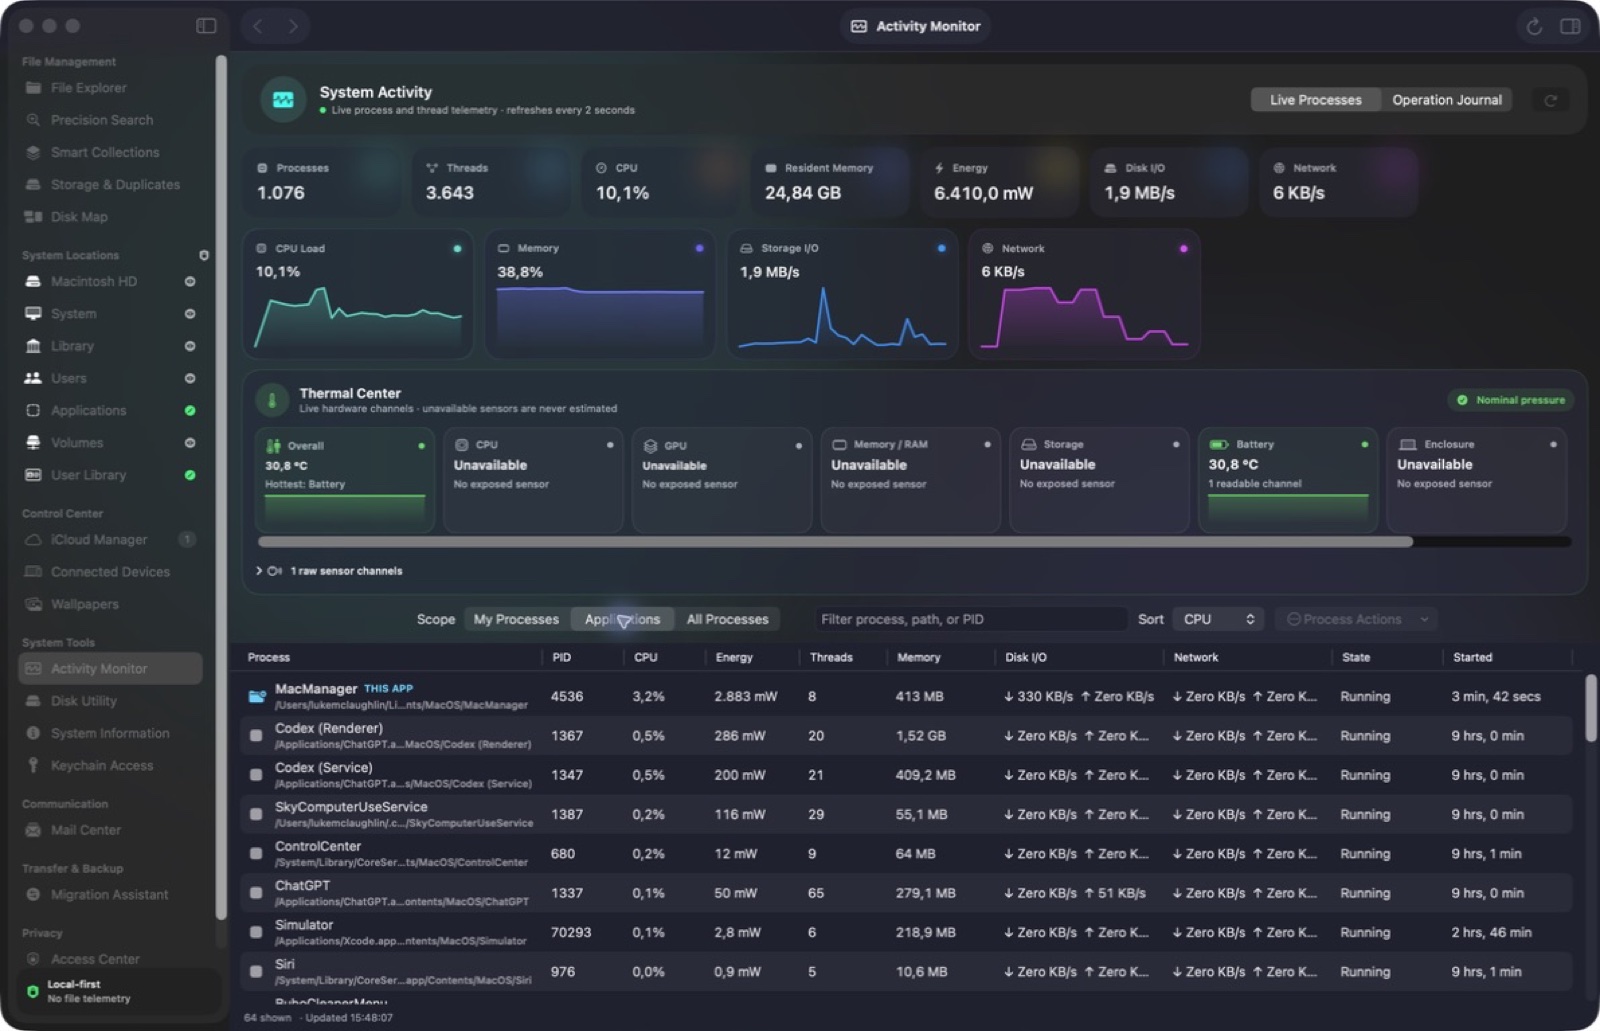Open the Sort CPU dropdown

pos(1218,620)
